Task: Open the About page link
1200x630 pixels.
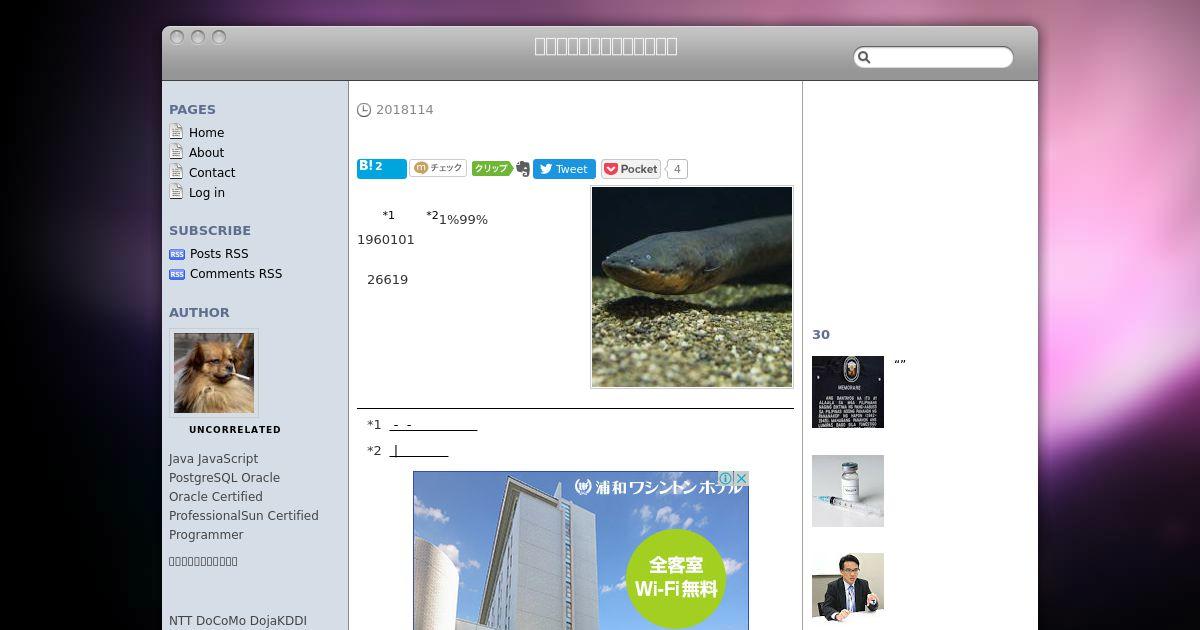Action: click(206, 152)
